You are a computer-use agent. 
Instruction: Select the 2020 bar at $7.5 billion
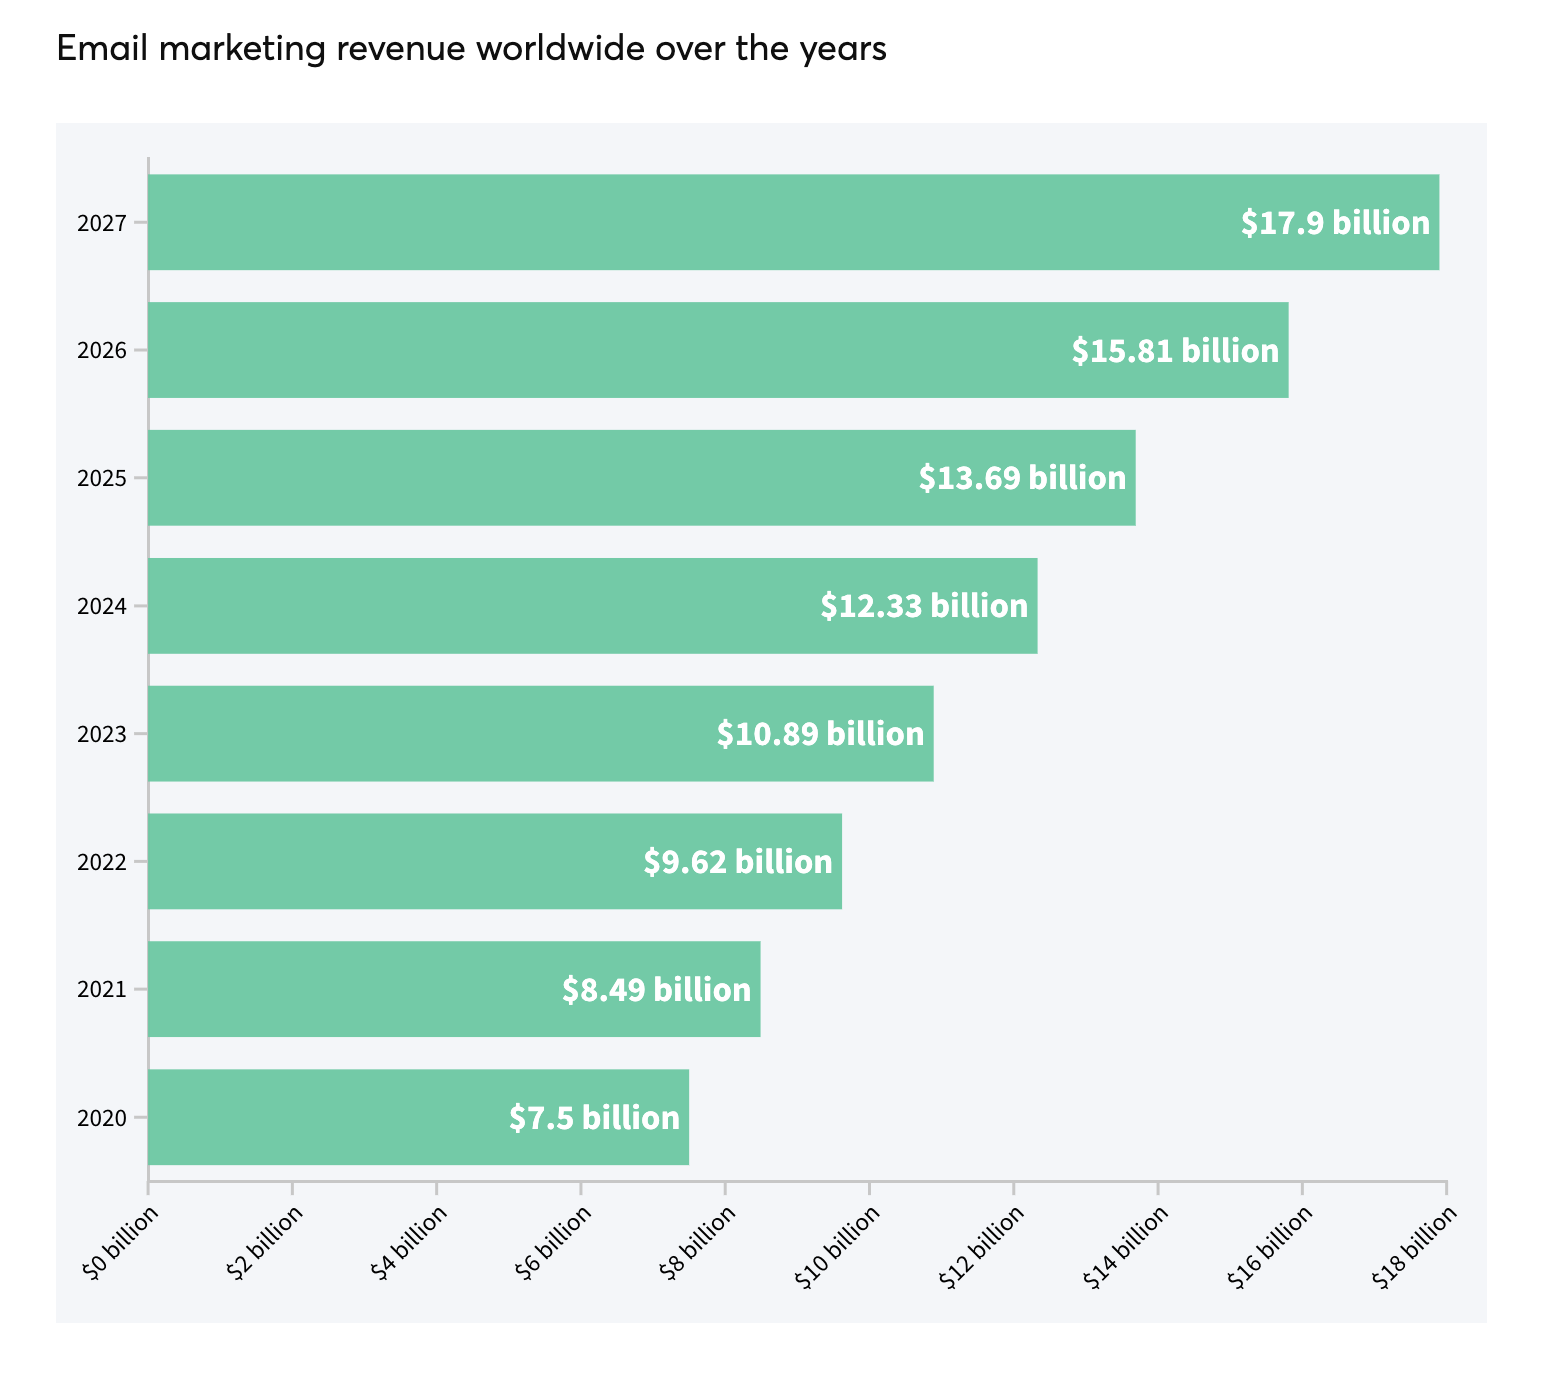418,1118
